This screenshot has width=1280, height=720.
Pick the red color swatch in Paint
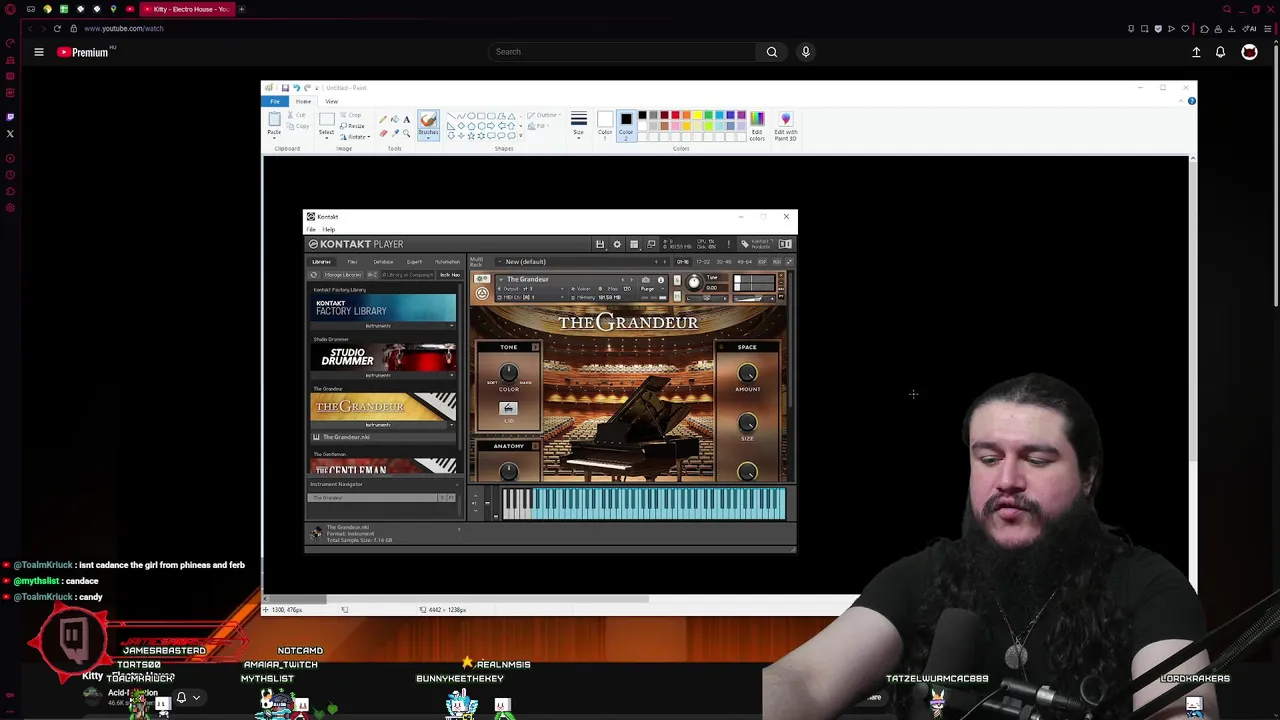coord(675,116)
